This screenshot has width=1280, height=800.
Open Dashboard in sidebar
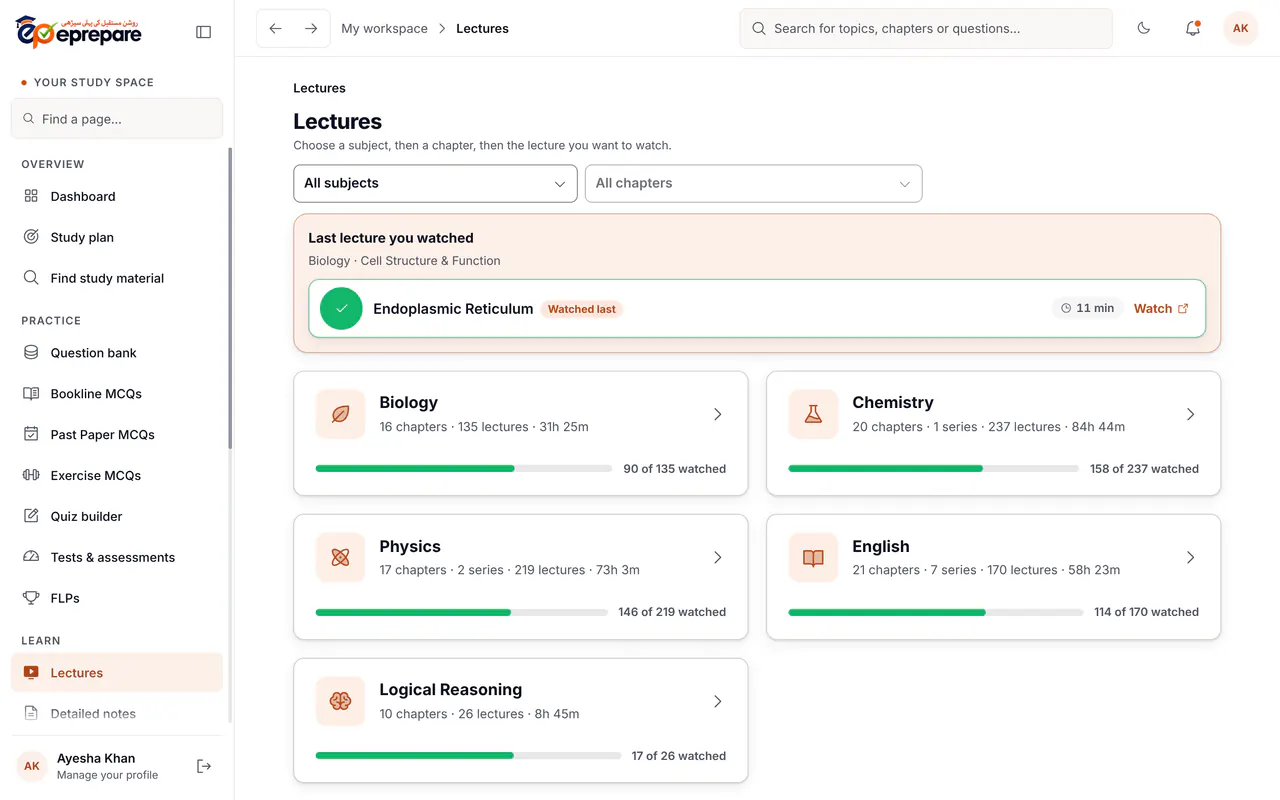coord(117,196)
